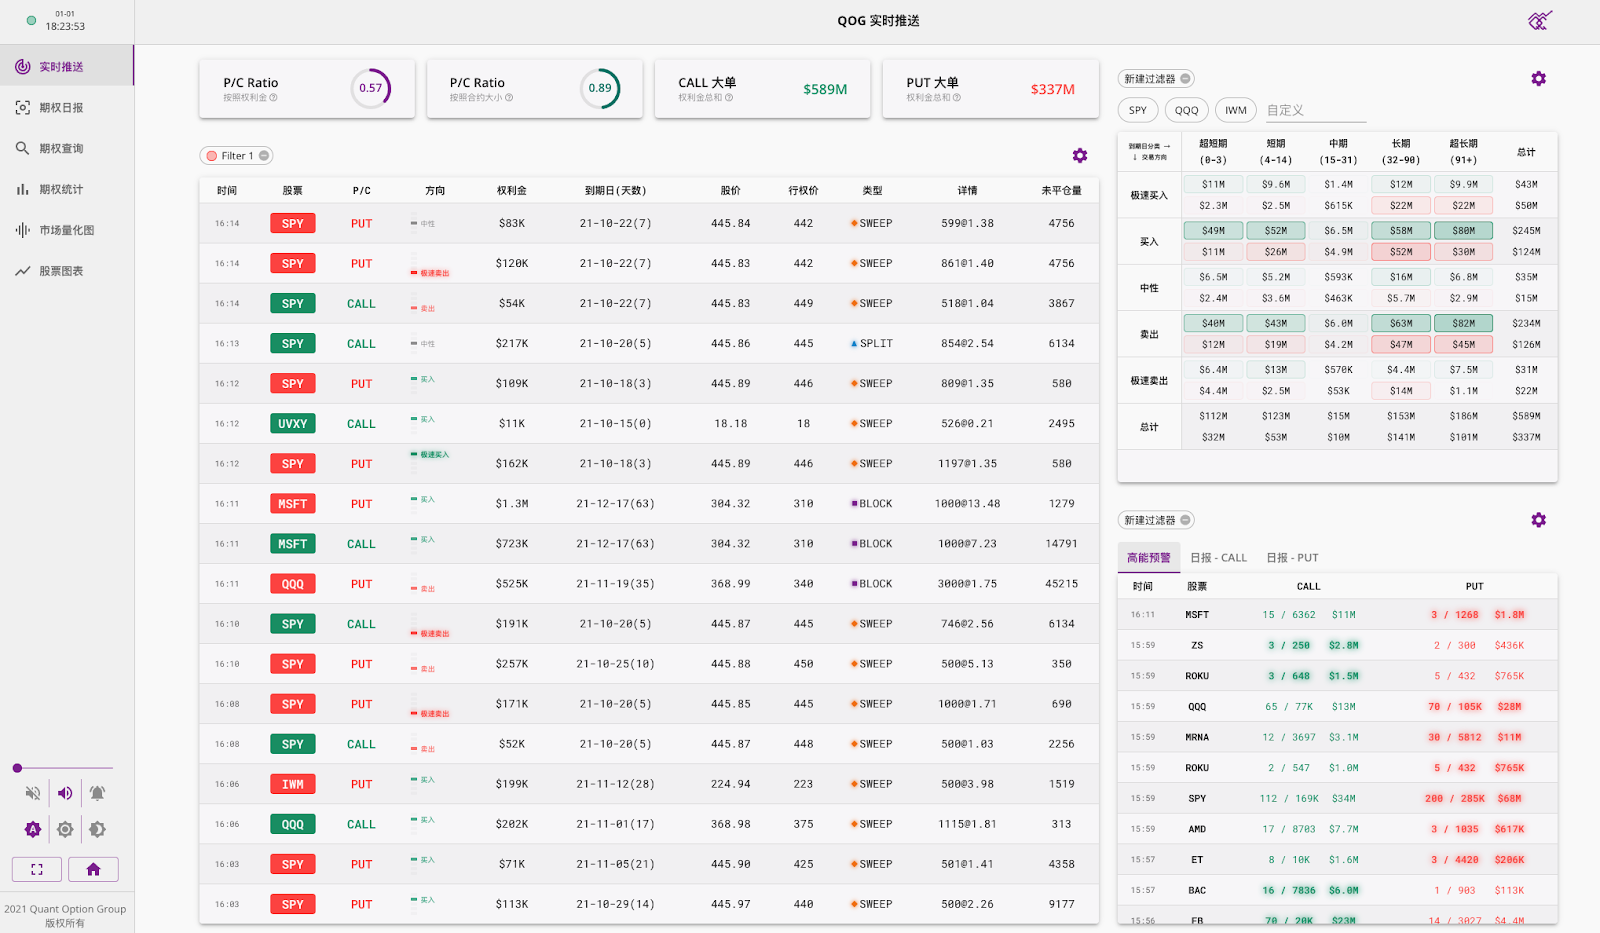The image size is (1600, 933).
Task: Click the 期权查询 magnifier icon
Action: coord(22,148)
